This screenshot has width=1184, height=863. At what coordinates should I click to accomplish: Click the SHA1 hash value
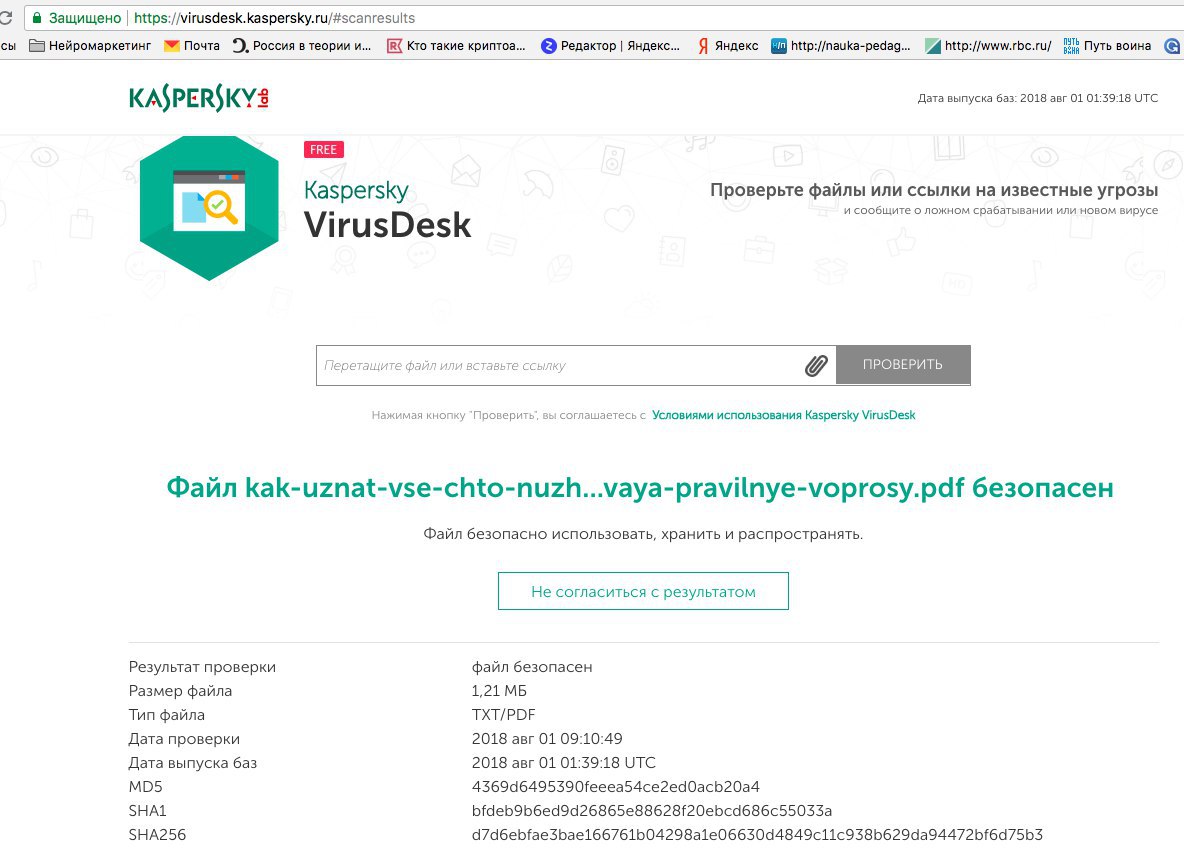(x=652, y=811)
